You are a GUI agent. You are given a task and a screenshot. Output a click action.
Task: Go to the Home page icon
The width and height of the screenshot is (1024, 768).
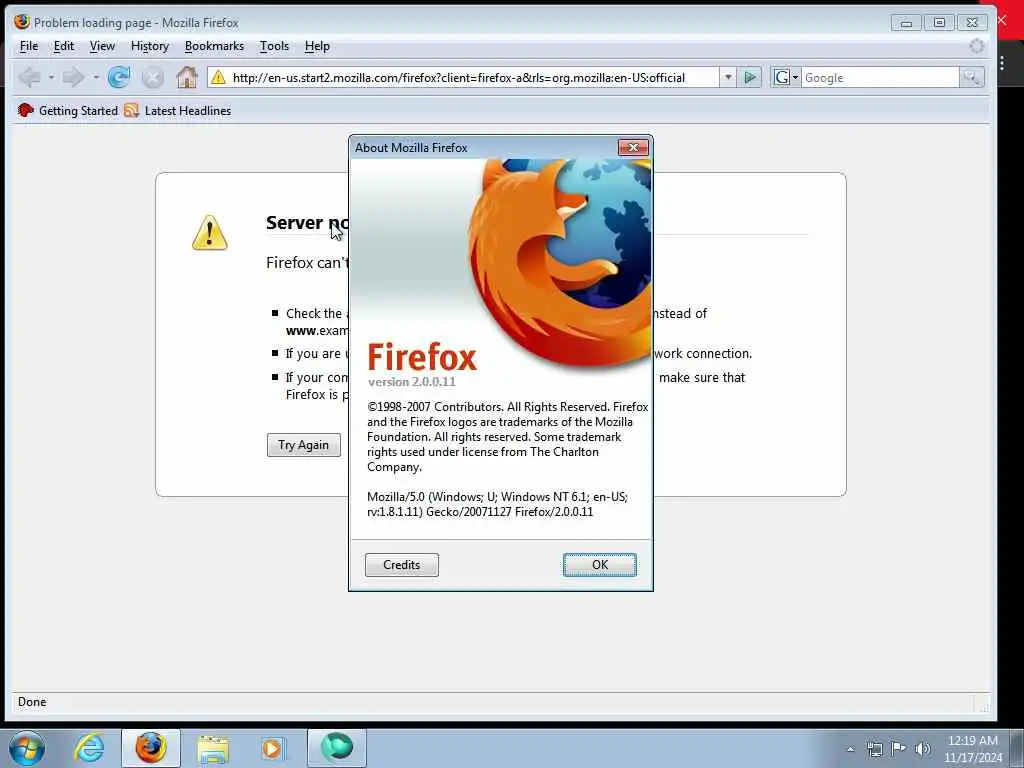187,77
